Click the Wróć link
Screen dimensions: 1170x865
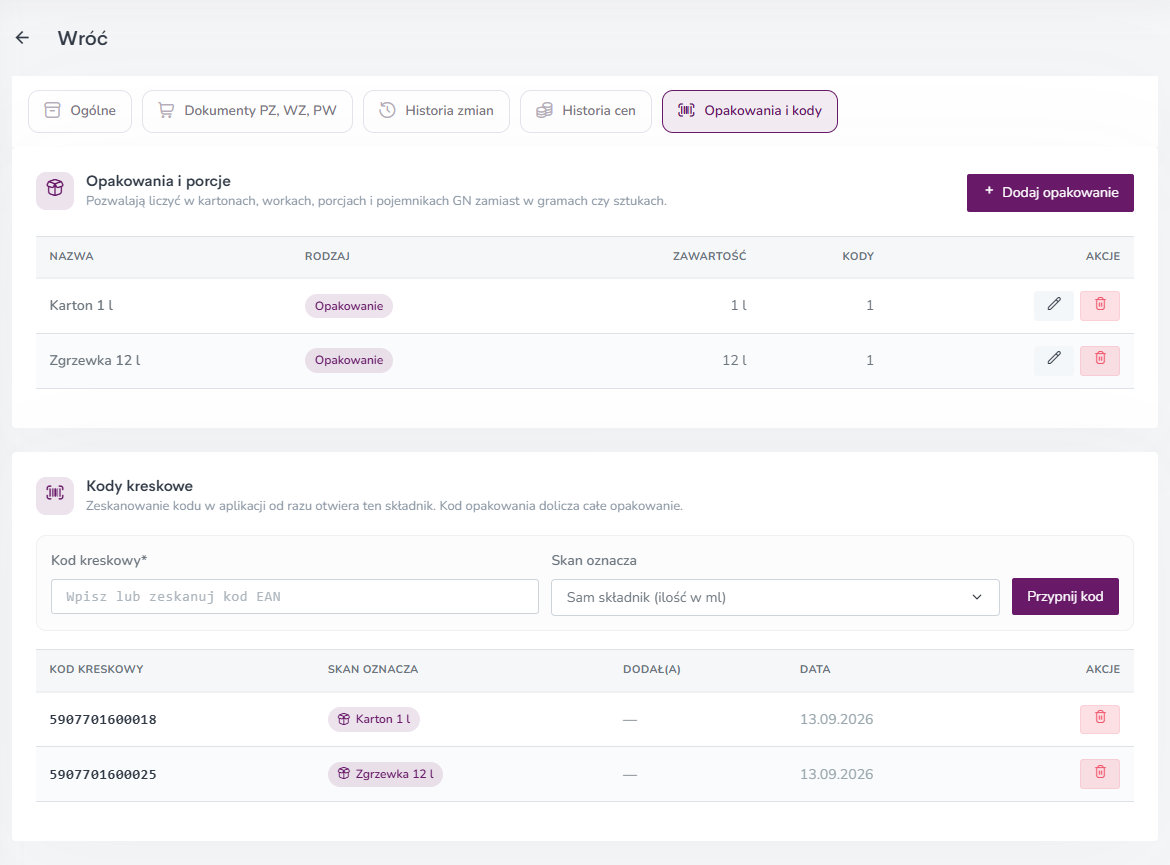pos(83,38)
